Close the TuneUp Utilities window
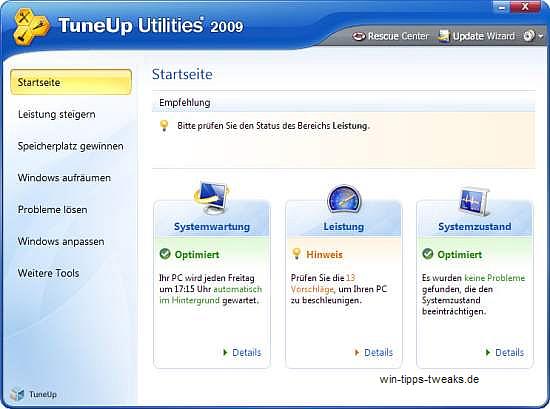Image resolution: width=550 pixels, height=409 pixels. pyautogui.click(x=525, y=7)
